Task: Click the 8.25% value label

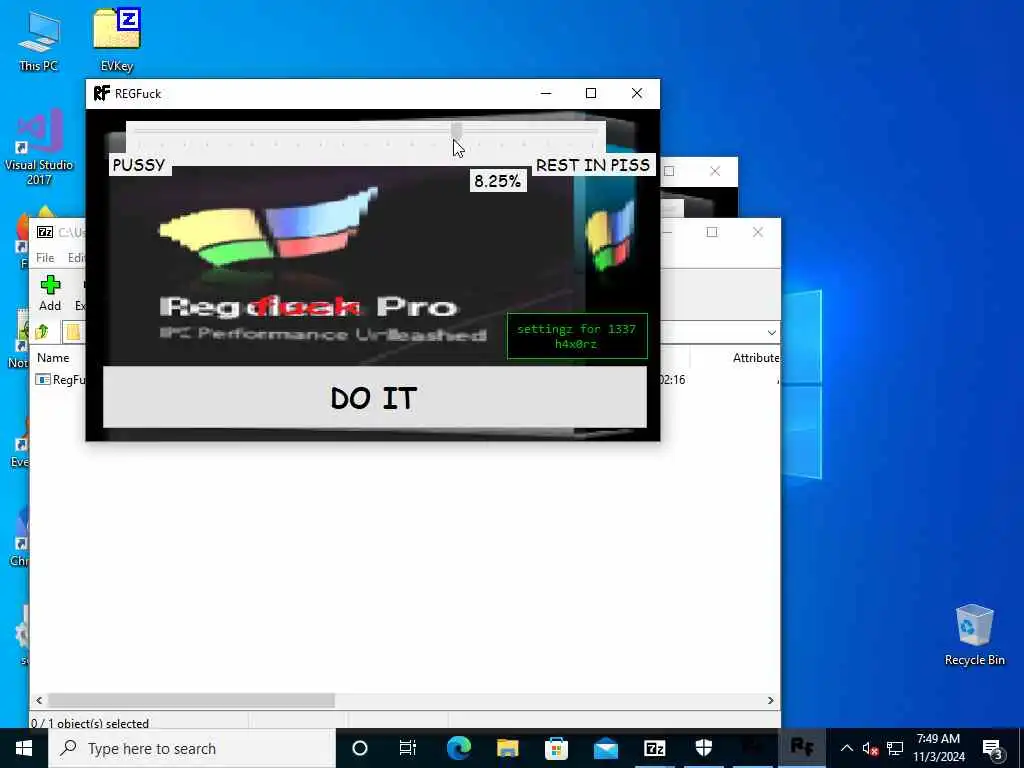Action: click(x=498, y=181)
